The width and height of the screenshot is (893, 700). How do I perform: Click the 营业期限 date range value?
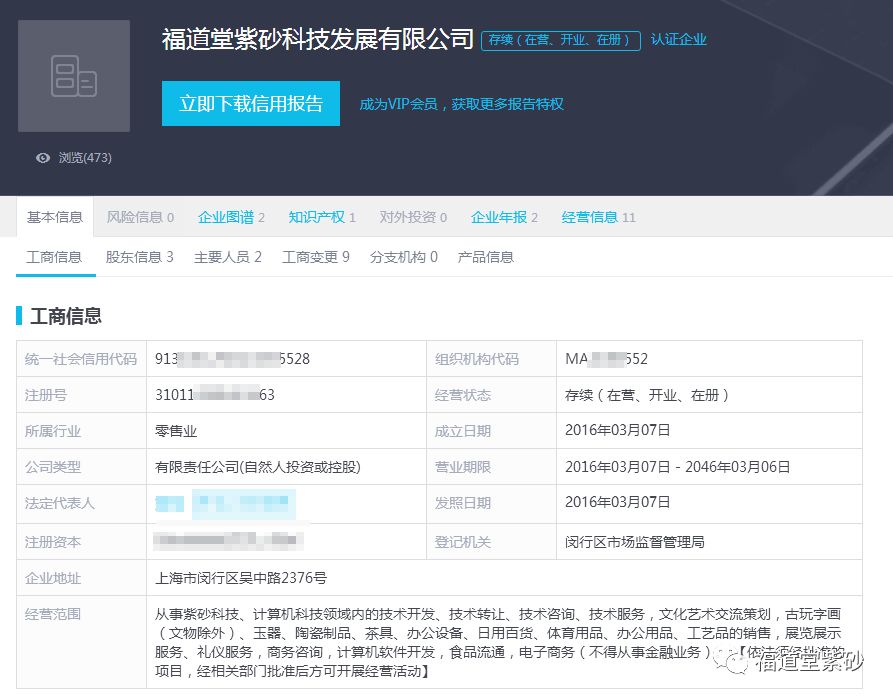[x=678, y=467]
